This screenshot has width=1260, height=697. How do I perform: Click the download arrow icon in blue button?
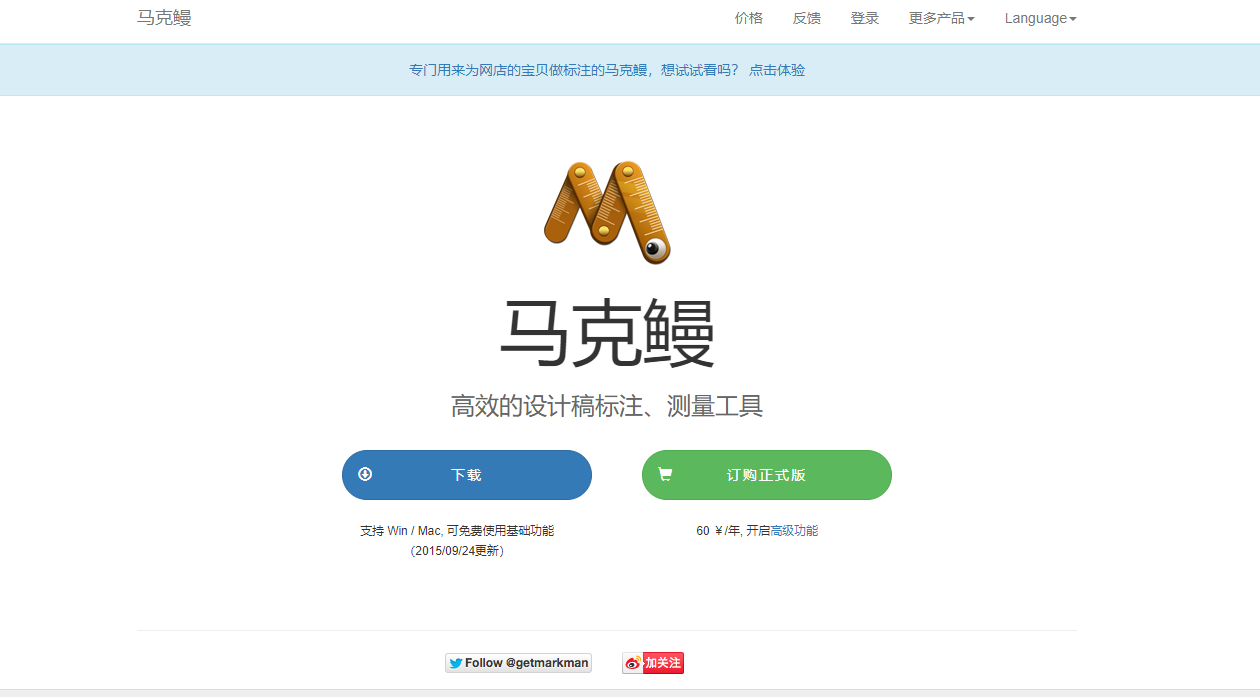pos(365,474)
